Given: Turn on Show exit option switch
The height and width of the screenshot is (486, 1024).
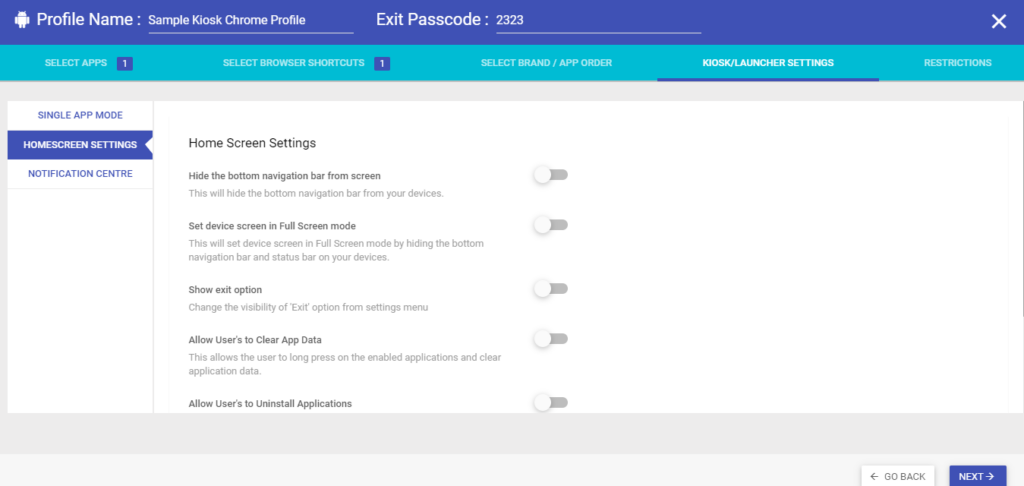Looking at the screenshot, I should (551, 288).
